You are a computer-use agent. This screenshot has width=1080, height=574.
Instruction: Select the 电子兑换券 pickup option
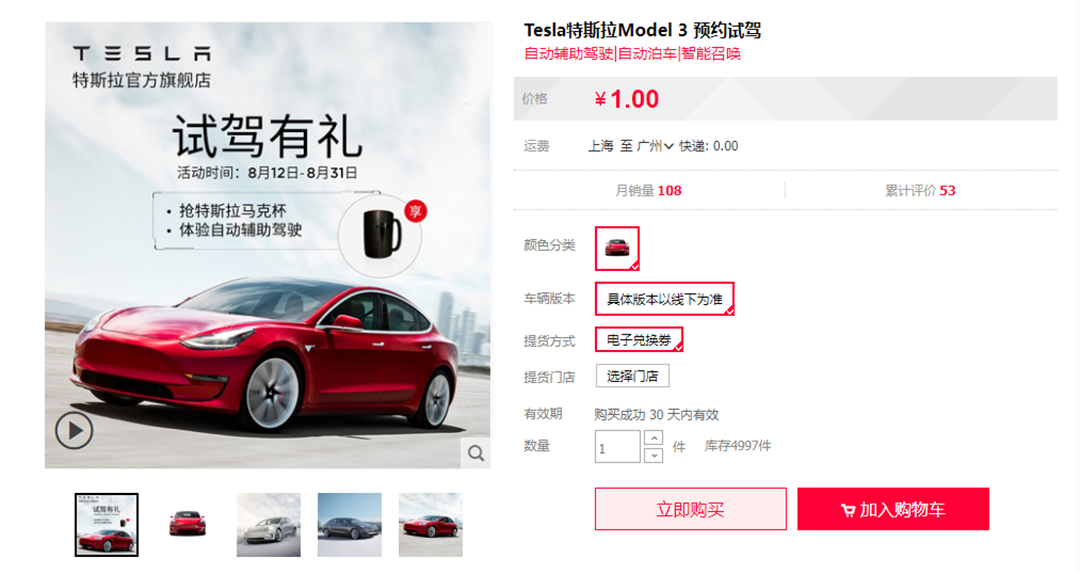pyautogui.click(x=639, y=340)
